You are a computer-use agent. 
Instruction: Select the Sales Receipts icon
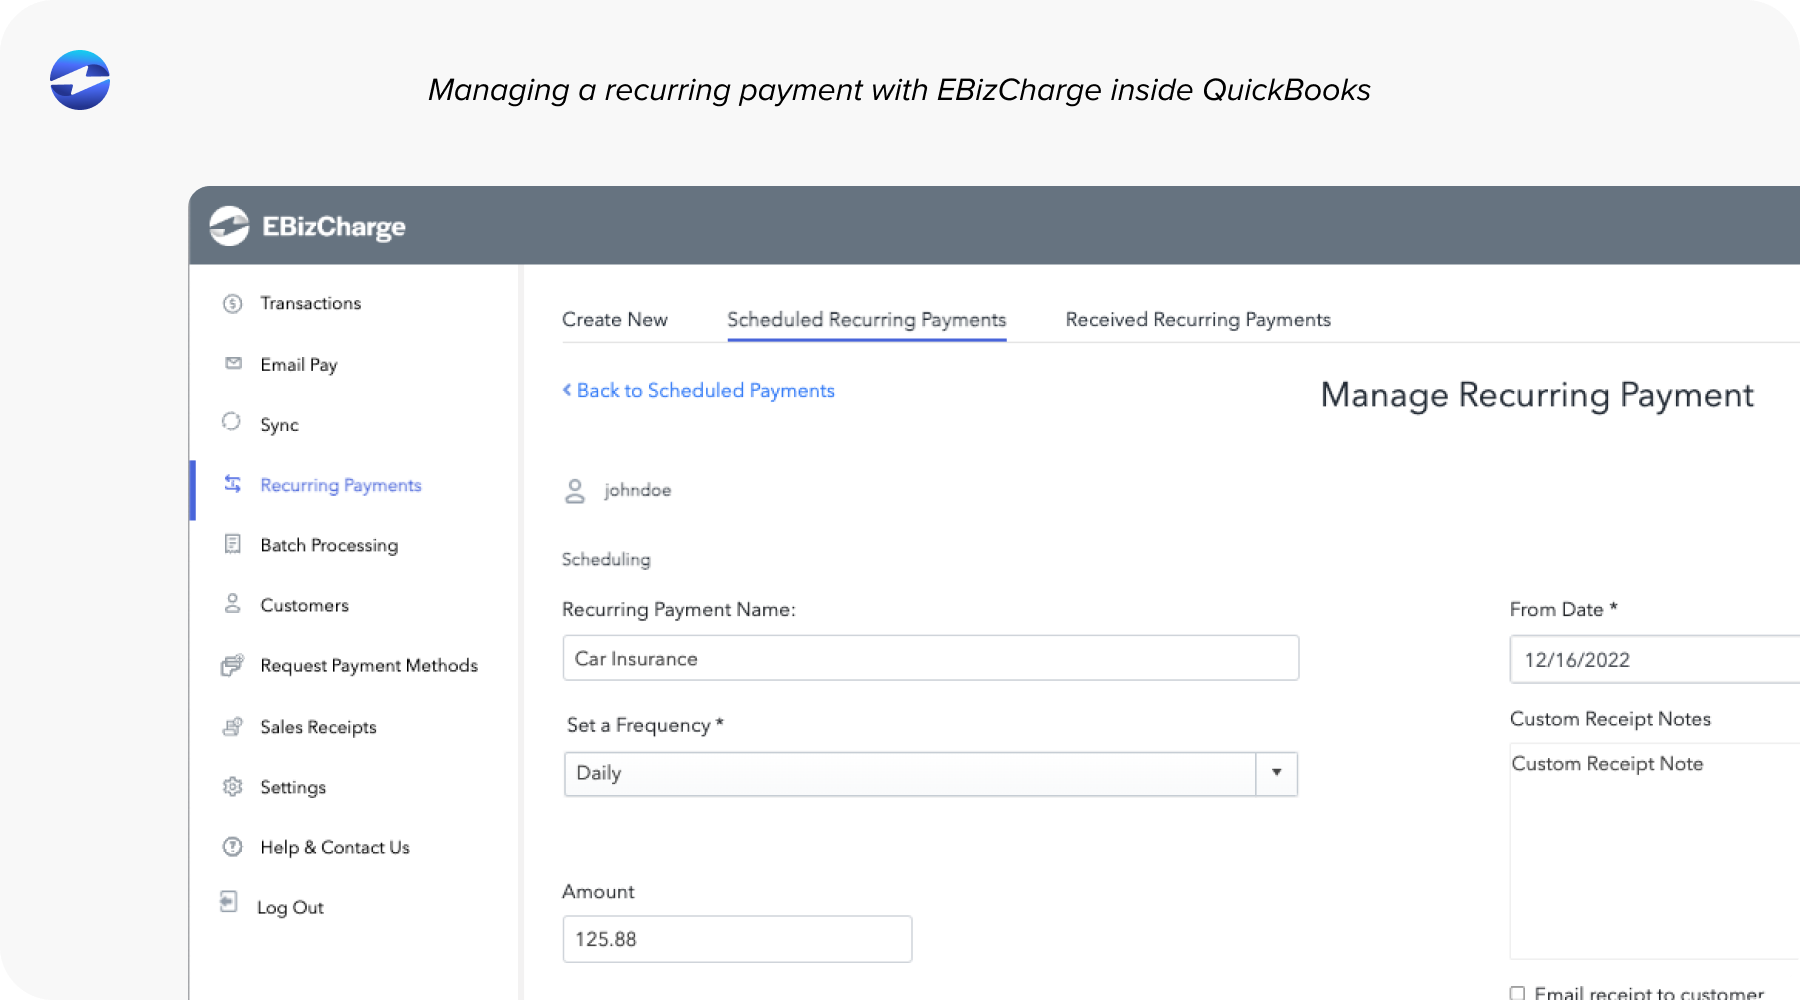[232, 727]
